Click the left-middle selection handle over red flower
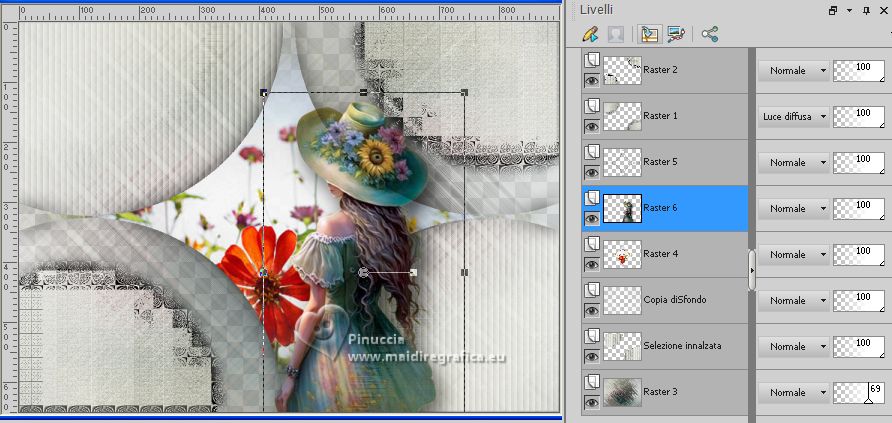 point(263,273)
